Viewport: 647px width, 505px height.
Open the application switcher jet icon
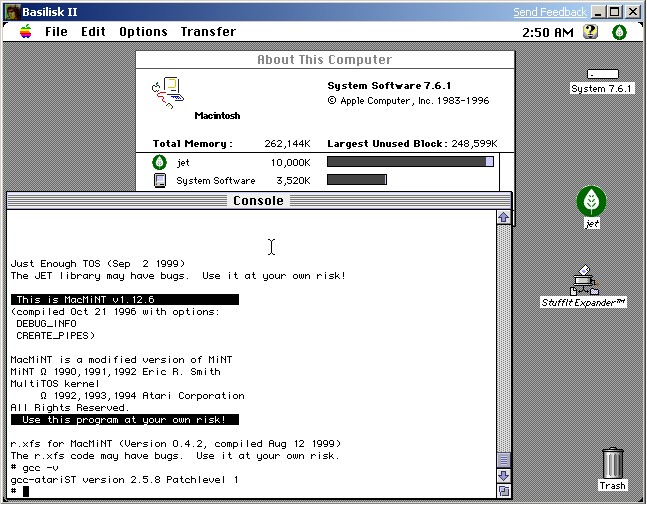pyautogui.click(x=619, y=32)
